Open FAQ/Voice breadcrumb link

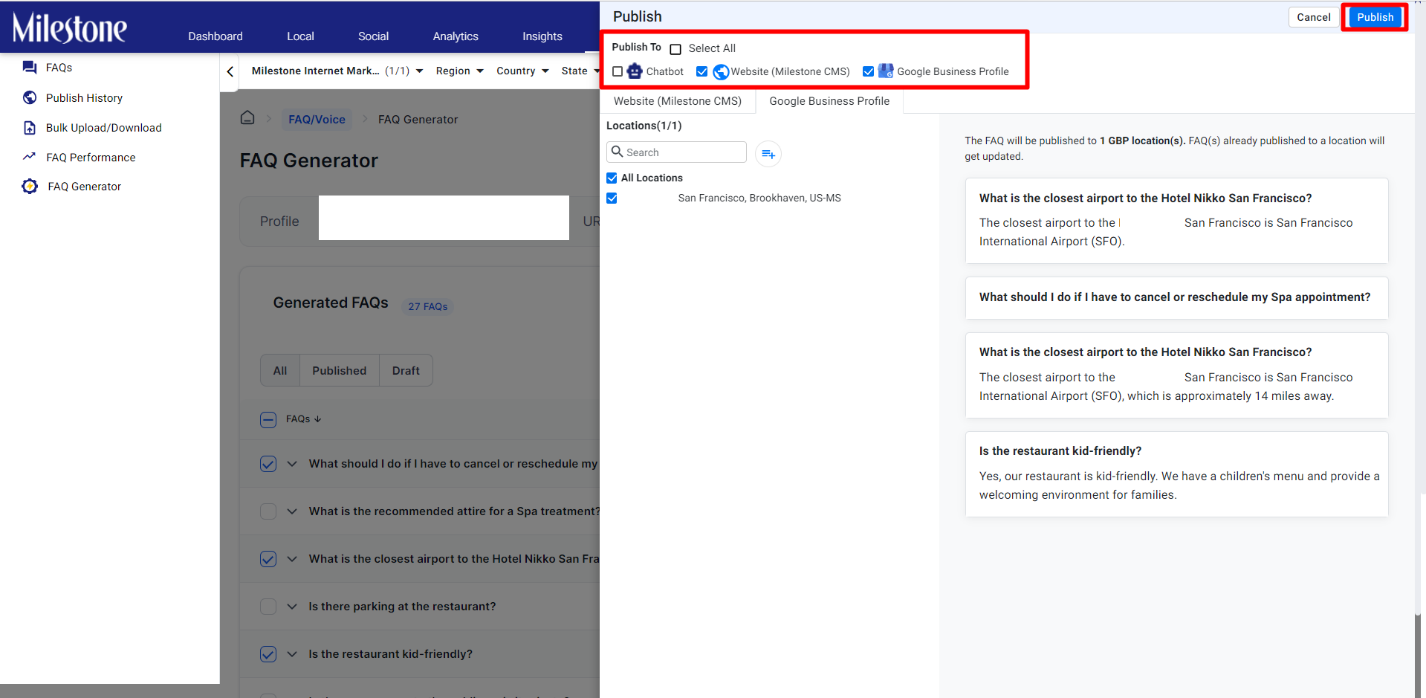pos(317,119)
